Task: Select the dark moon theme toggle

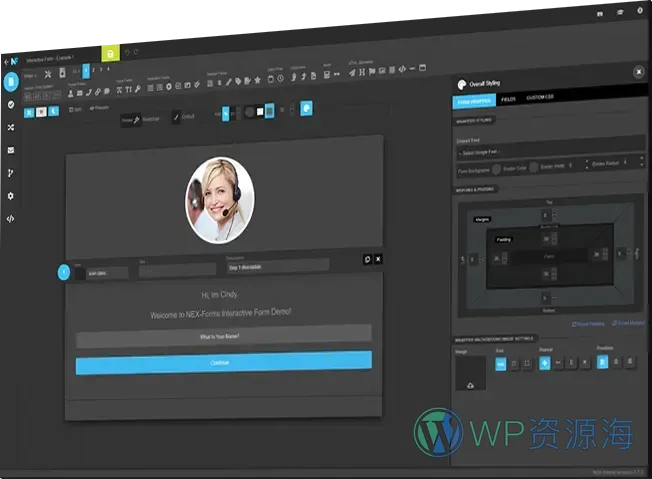Action: click(x=54, y=111)
